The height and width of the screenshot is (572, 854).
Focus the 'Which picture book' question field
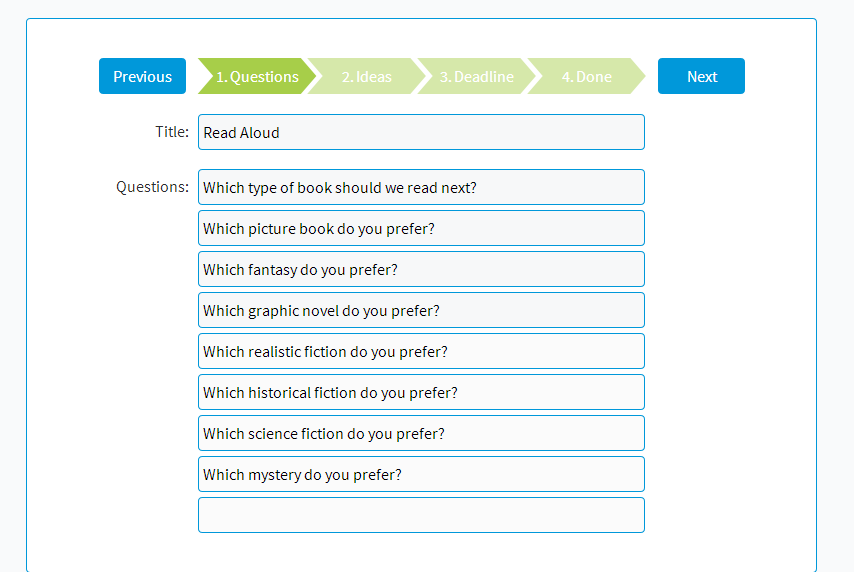point(421,228)
